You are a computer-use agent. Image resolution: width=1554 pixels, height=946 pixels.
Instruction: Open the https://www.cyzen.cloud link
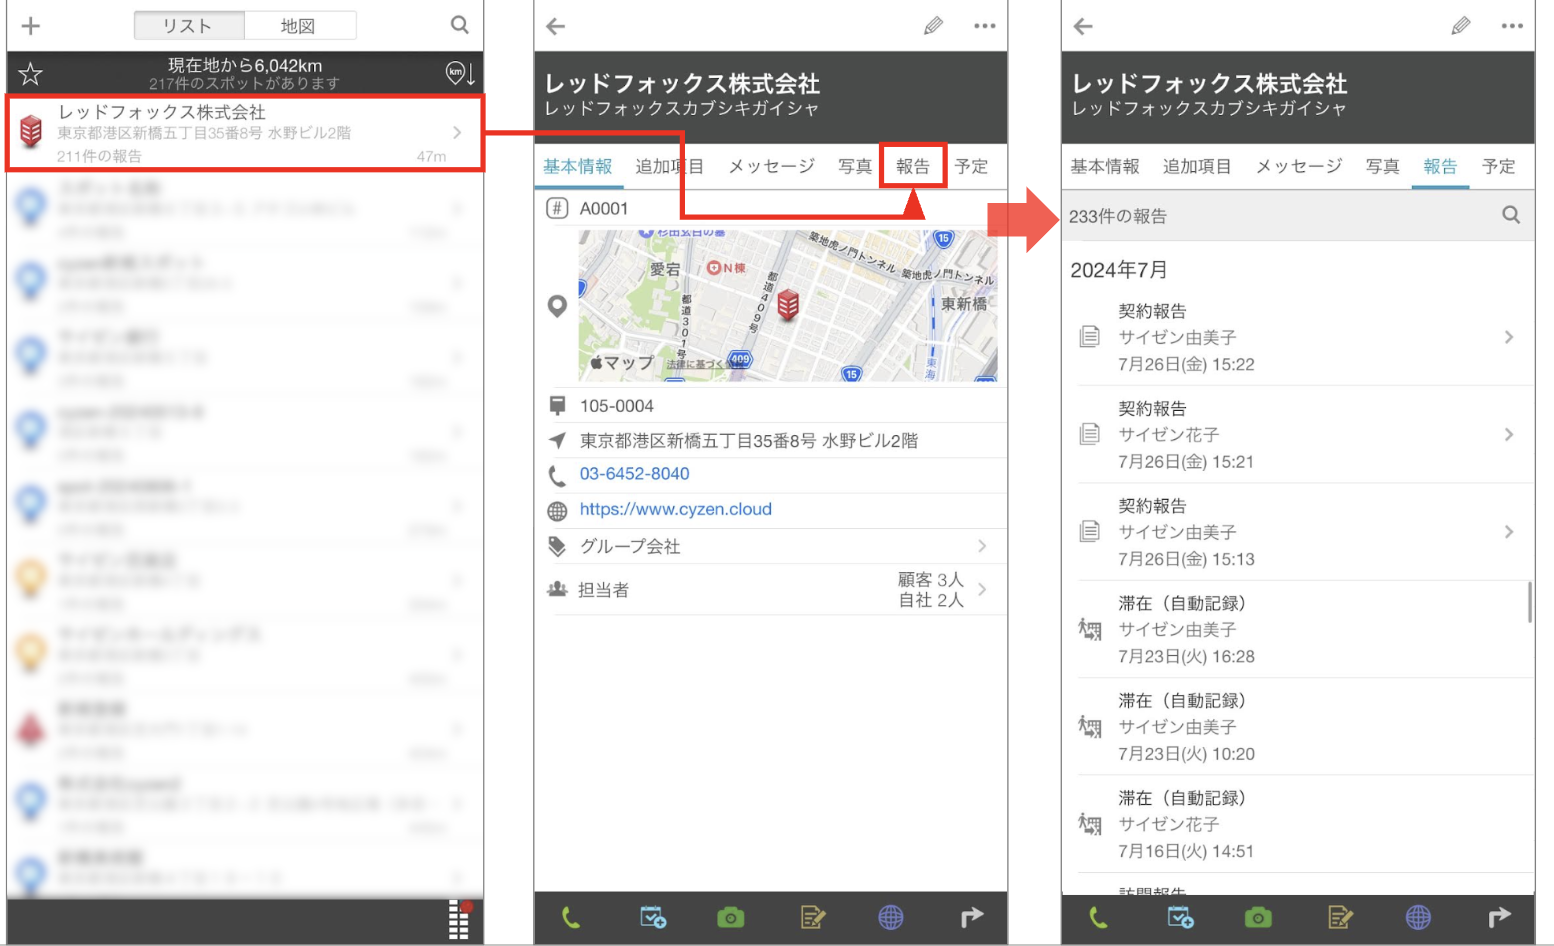(676, 509)
